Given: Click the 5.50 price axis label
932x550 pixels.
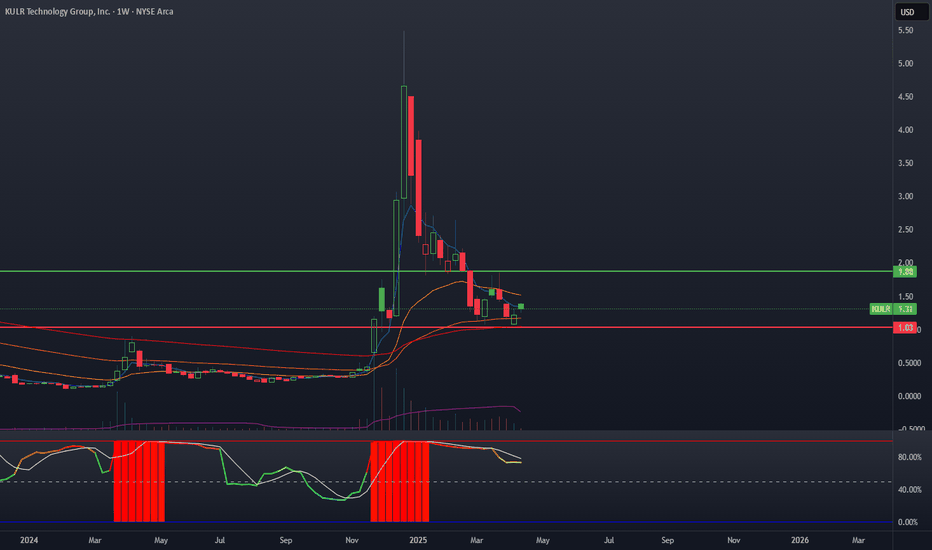Looking at the screenshot, I should [906, 30].
